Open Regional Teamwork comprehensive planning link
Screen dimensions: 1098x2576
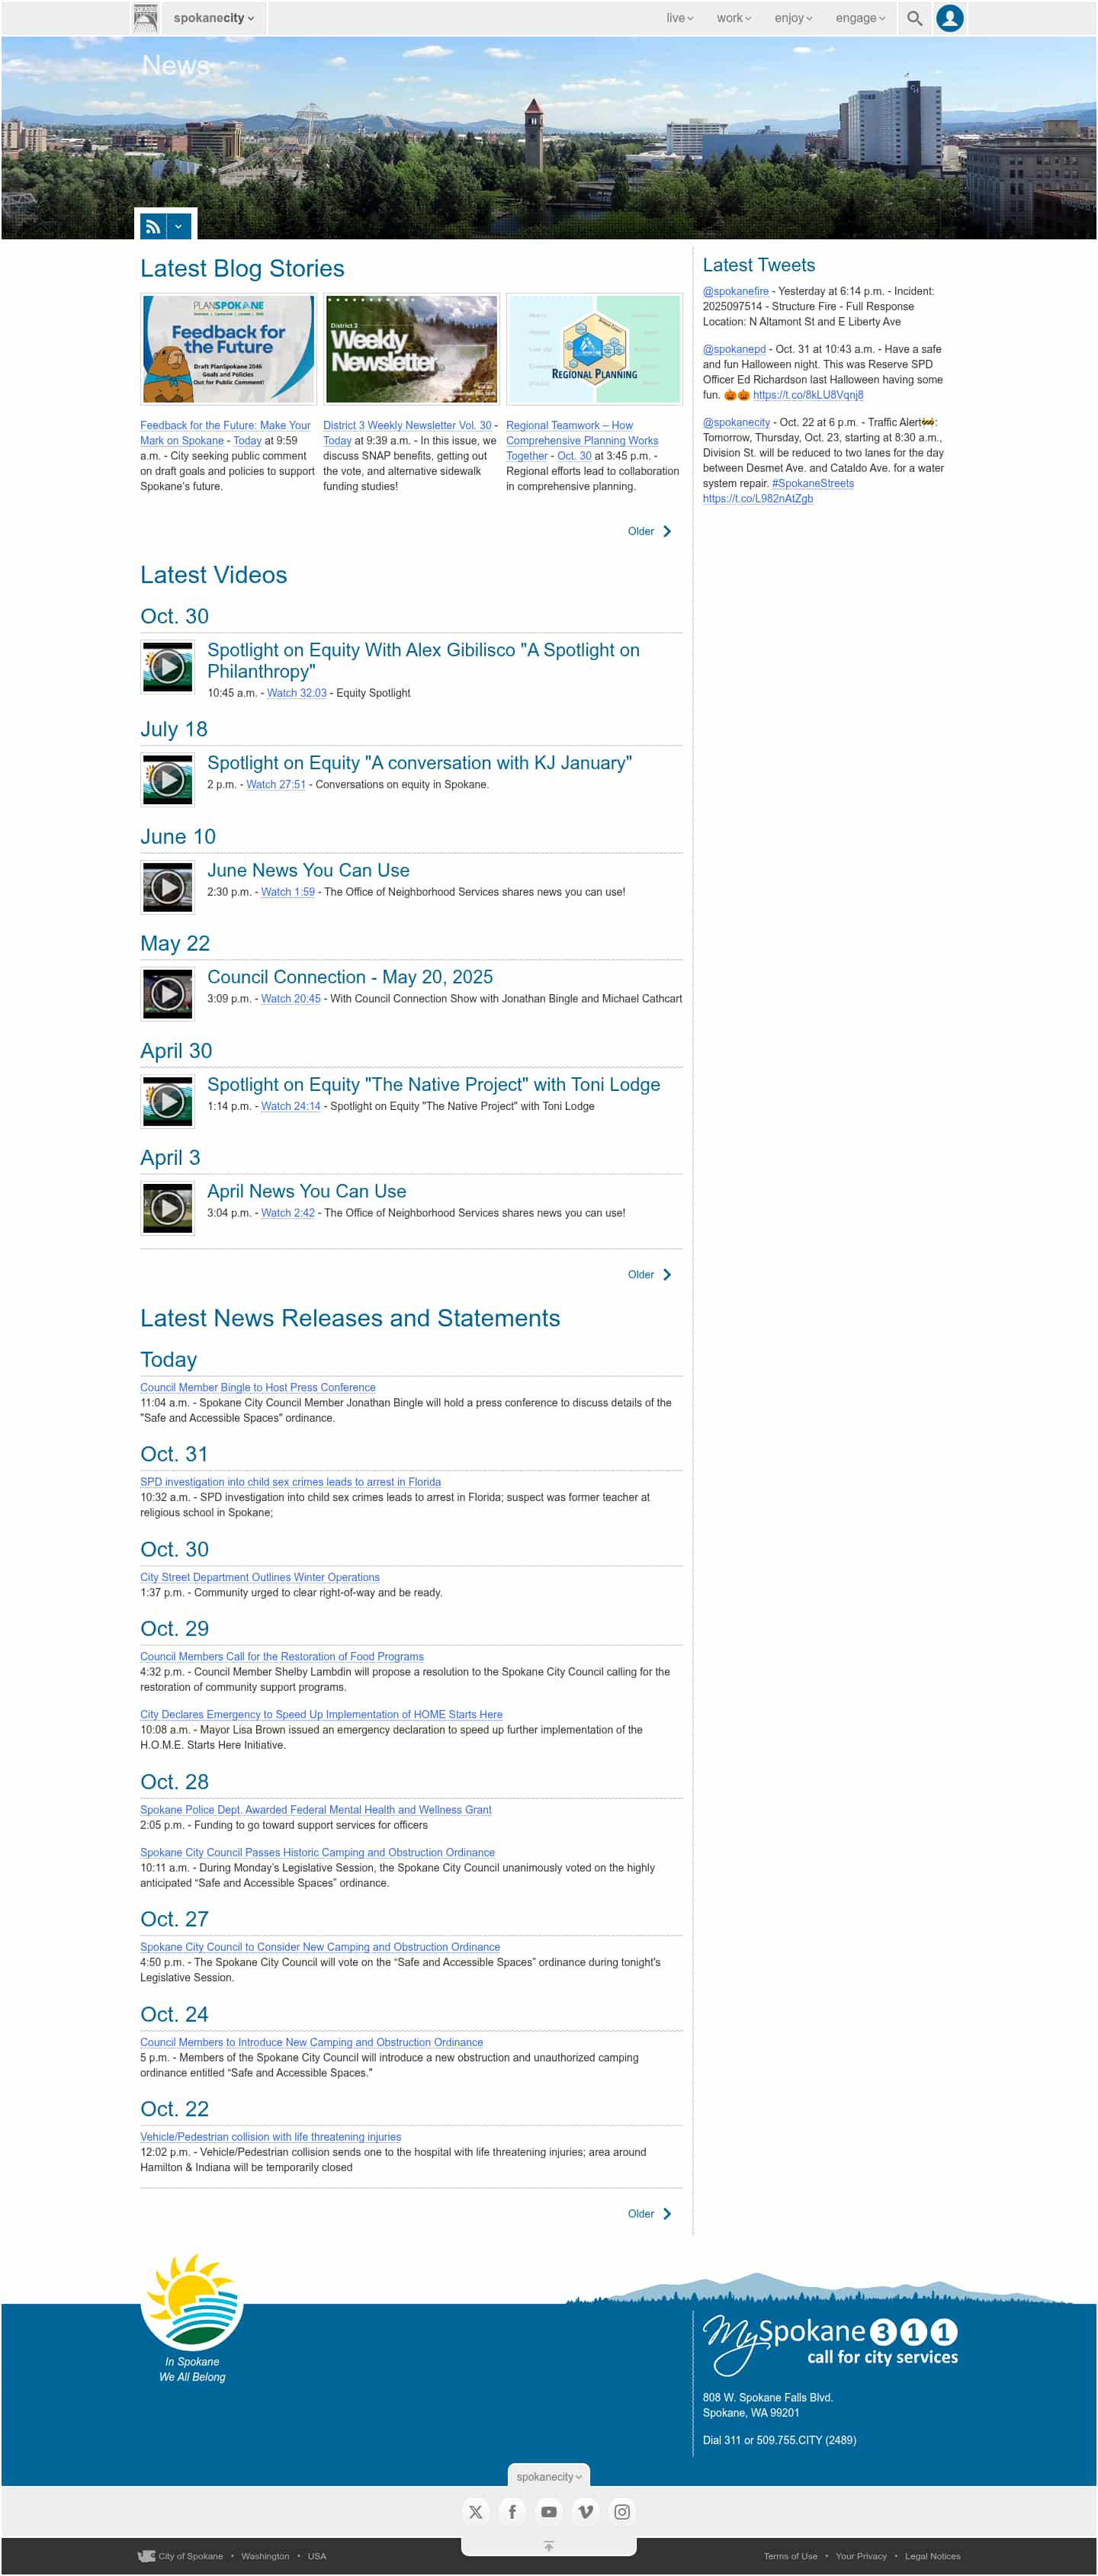coord(581,441)
